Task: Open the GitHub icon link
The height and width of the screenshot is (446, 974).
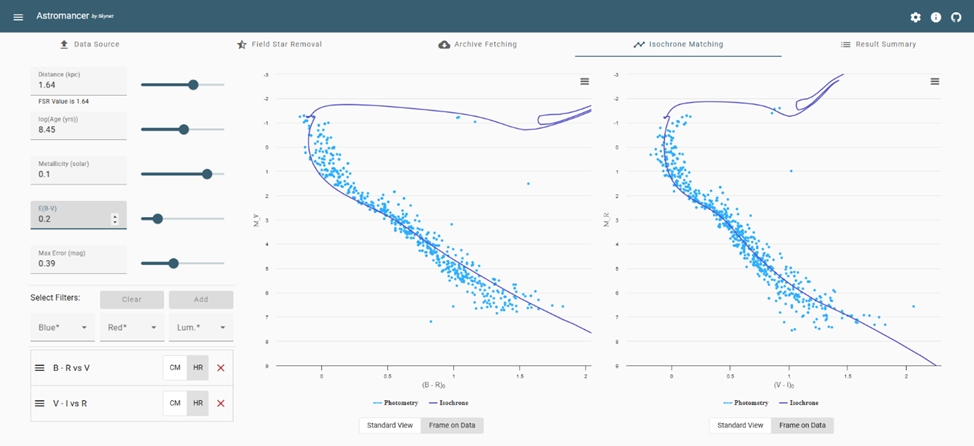Action: click(956, 17)
